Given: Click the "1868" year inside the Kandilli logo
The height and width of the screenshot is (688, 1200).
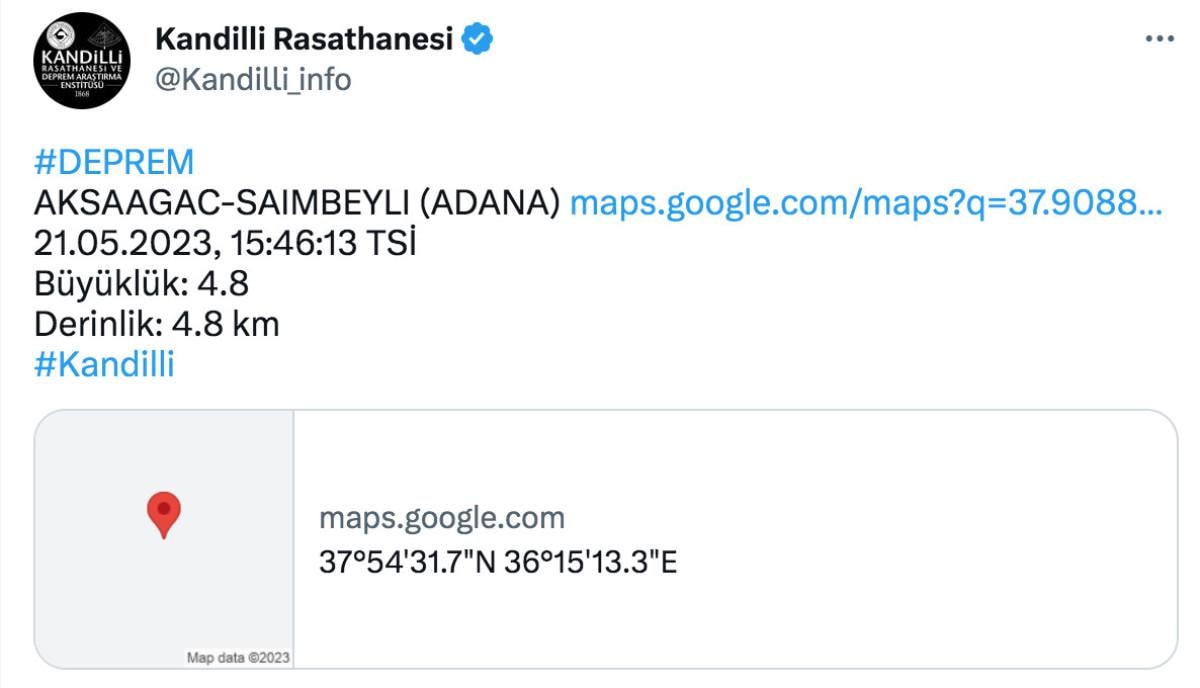Looking at the screenshot, I should pyautogui.click(x=82, y=94).
